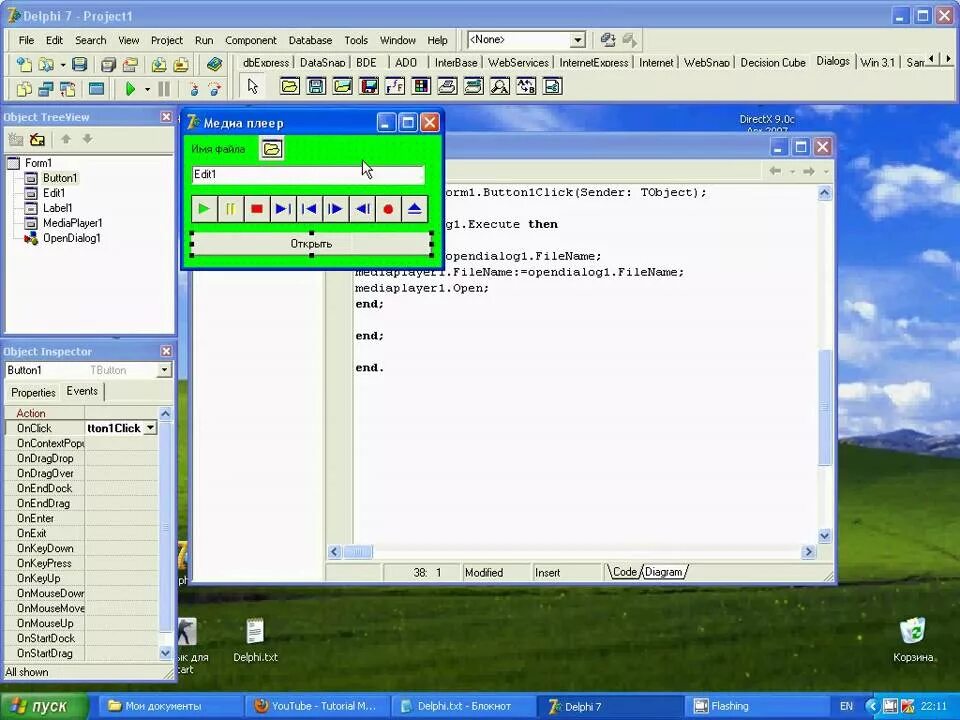Screen dimensions: 960x720
Task: Select SaveDialog component in palette
Action: (x=316, y=86)
